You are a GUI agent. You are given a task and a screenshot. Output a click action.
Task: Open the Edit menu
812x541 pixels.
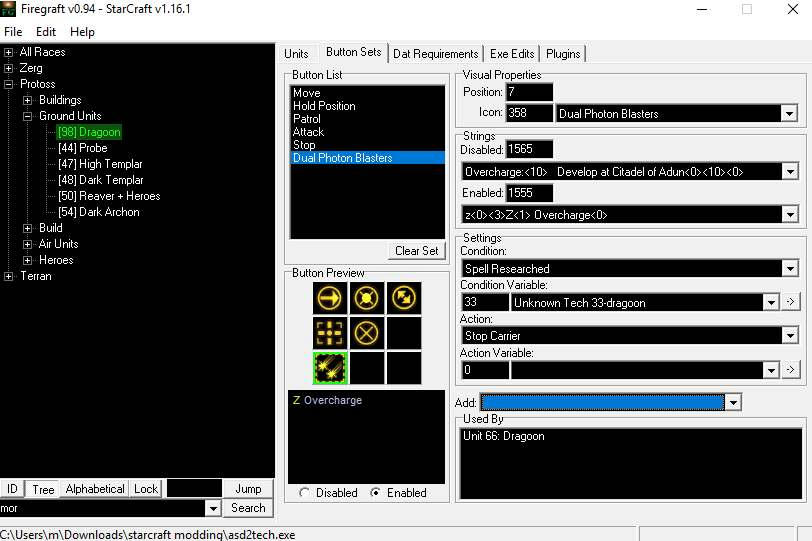tap(46, 32)
